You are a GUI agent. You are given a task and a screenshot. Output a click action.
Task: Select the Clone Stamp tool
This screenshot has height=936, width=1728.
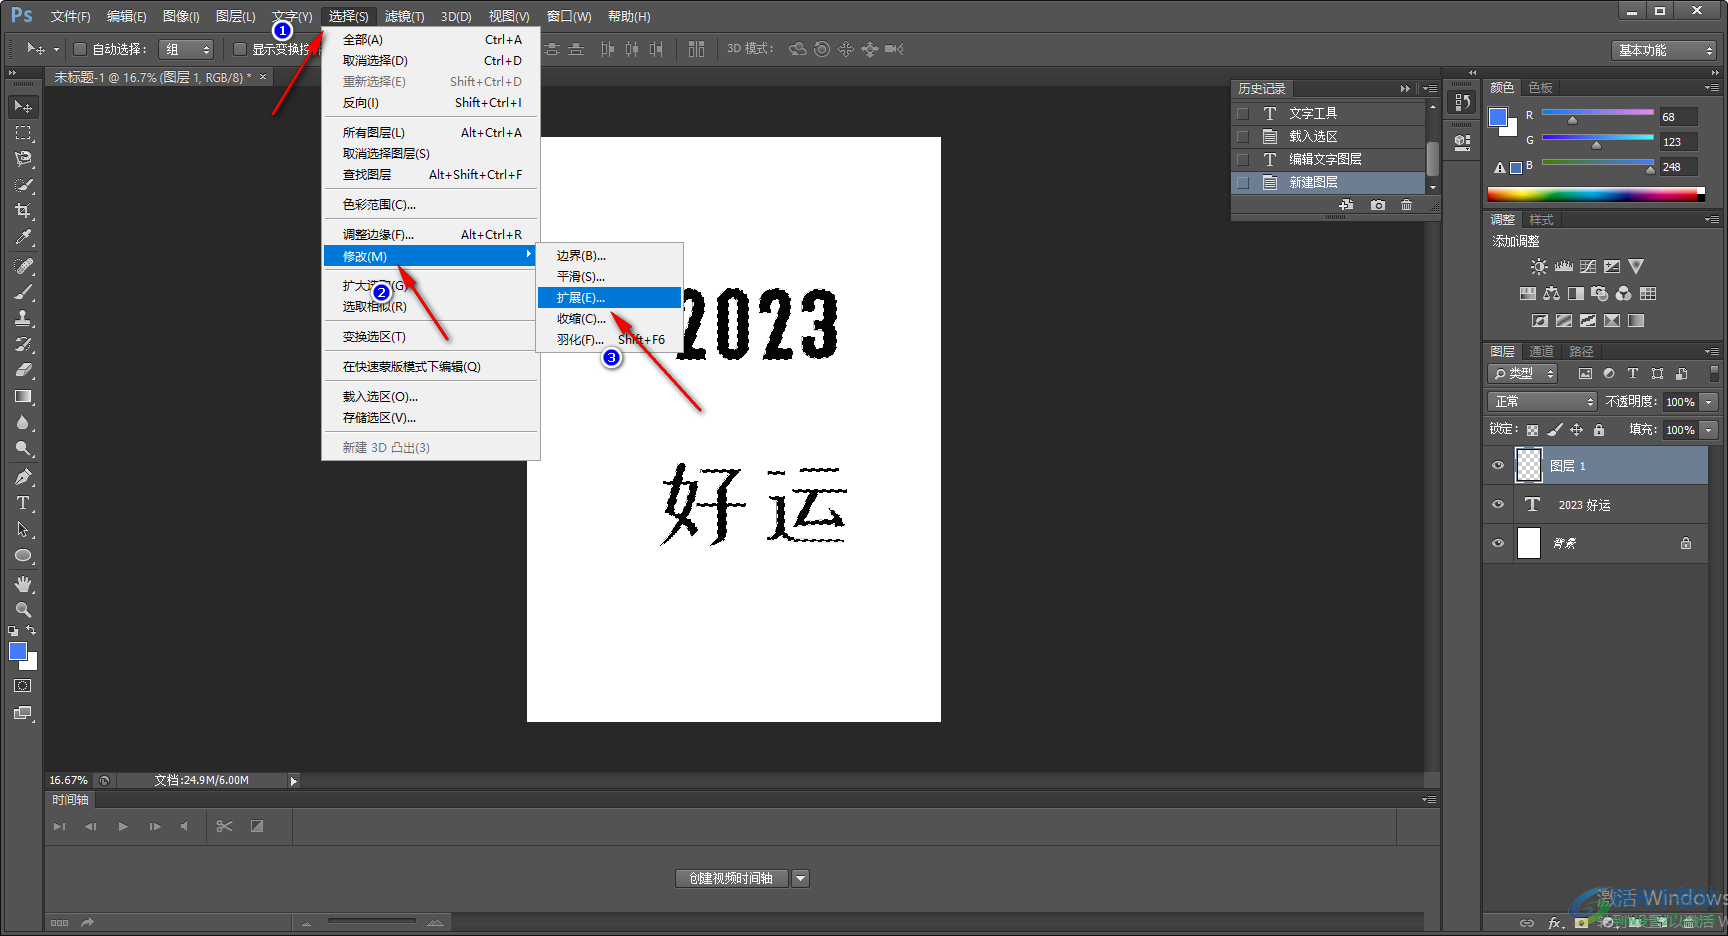pos(23,318)
